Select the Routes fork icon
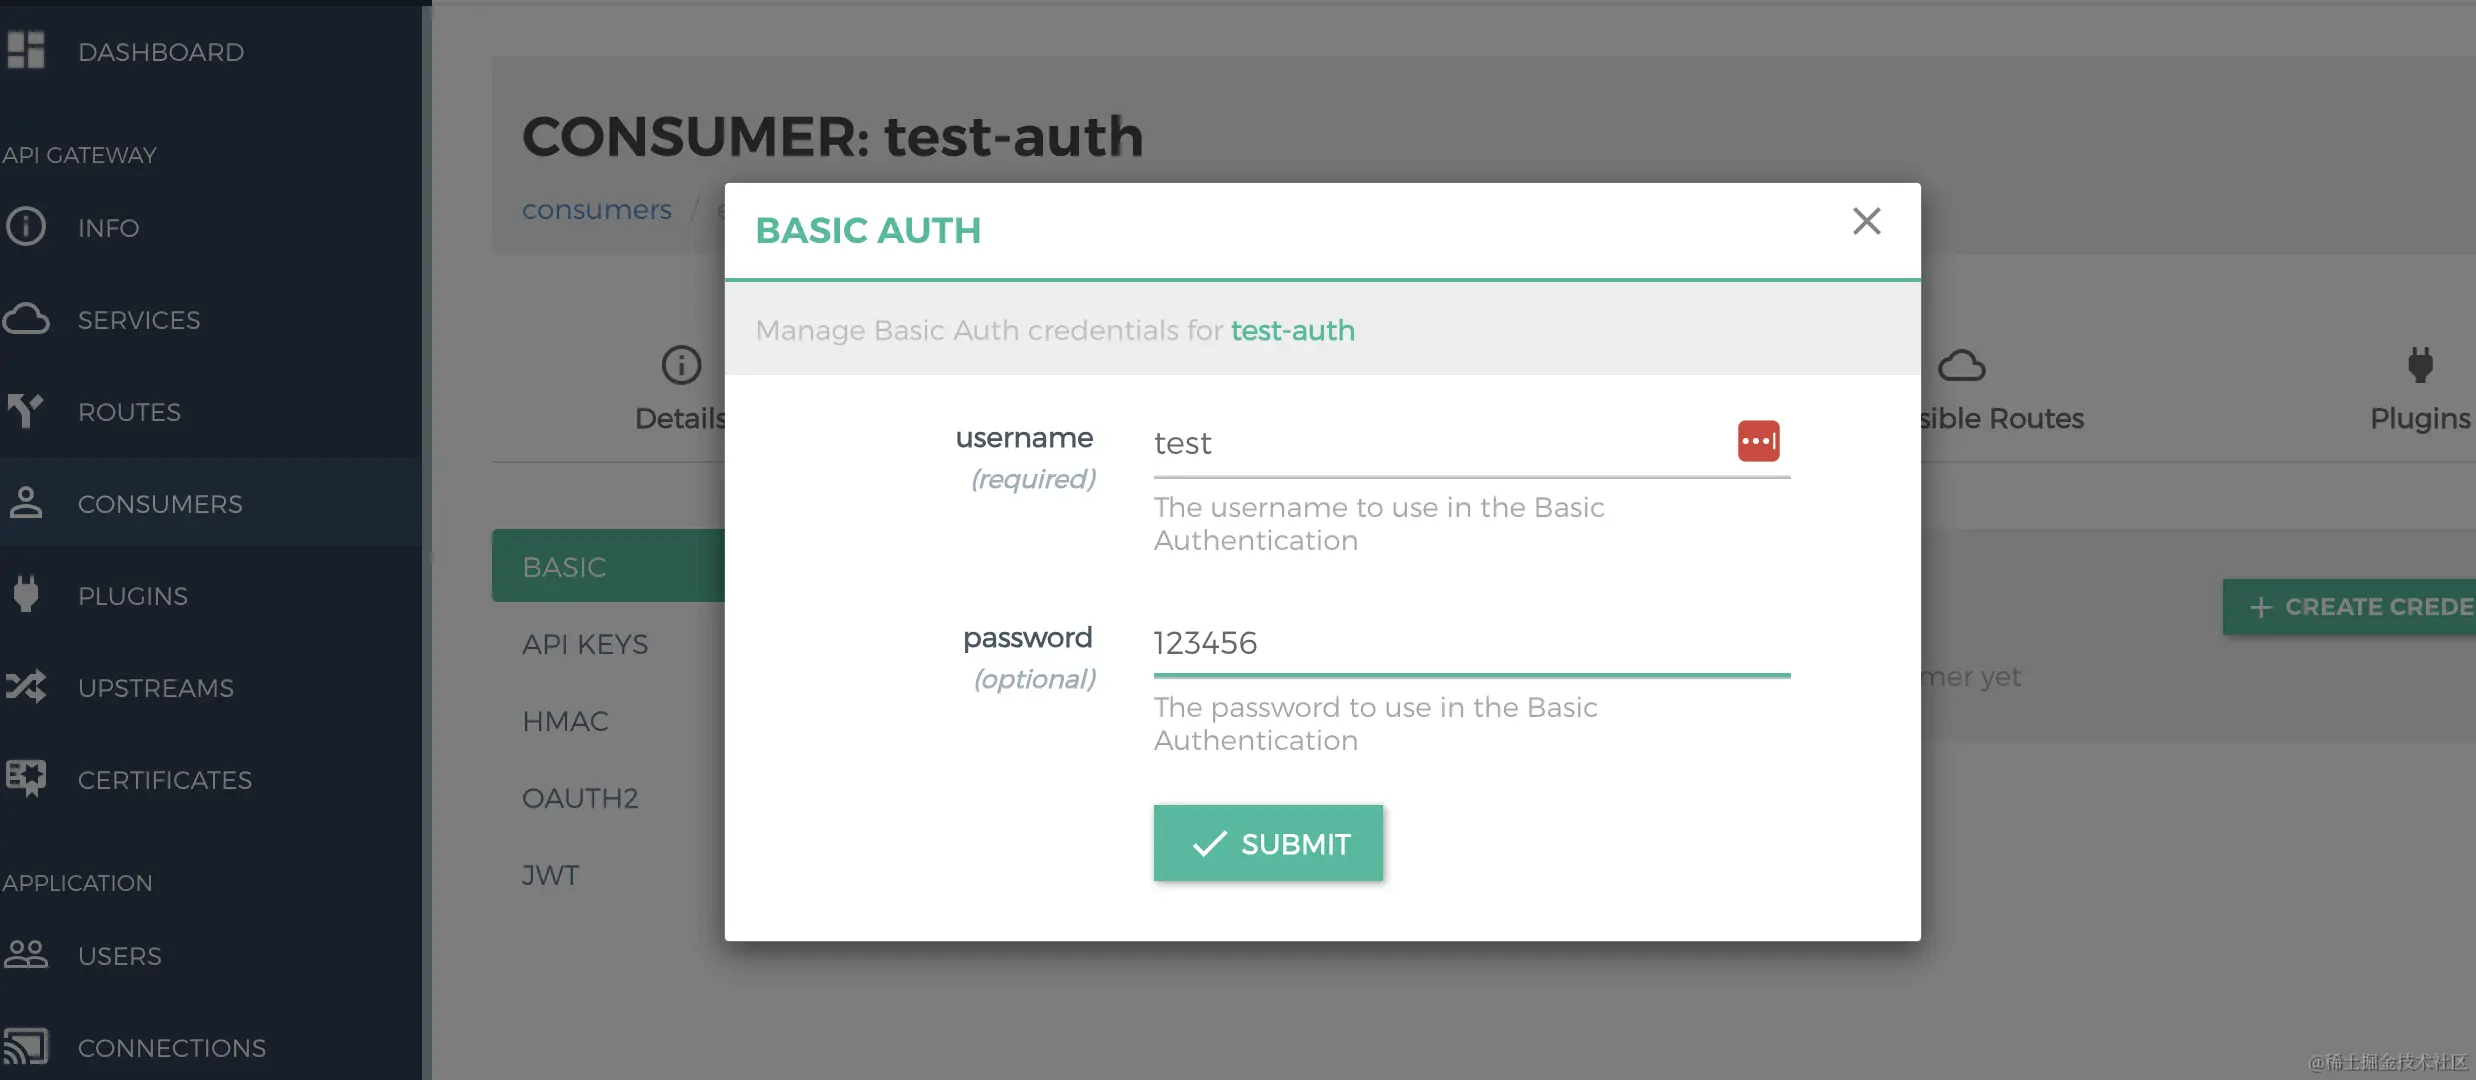Viewport: 2476px width, 1080px height. (26, 411)
